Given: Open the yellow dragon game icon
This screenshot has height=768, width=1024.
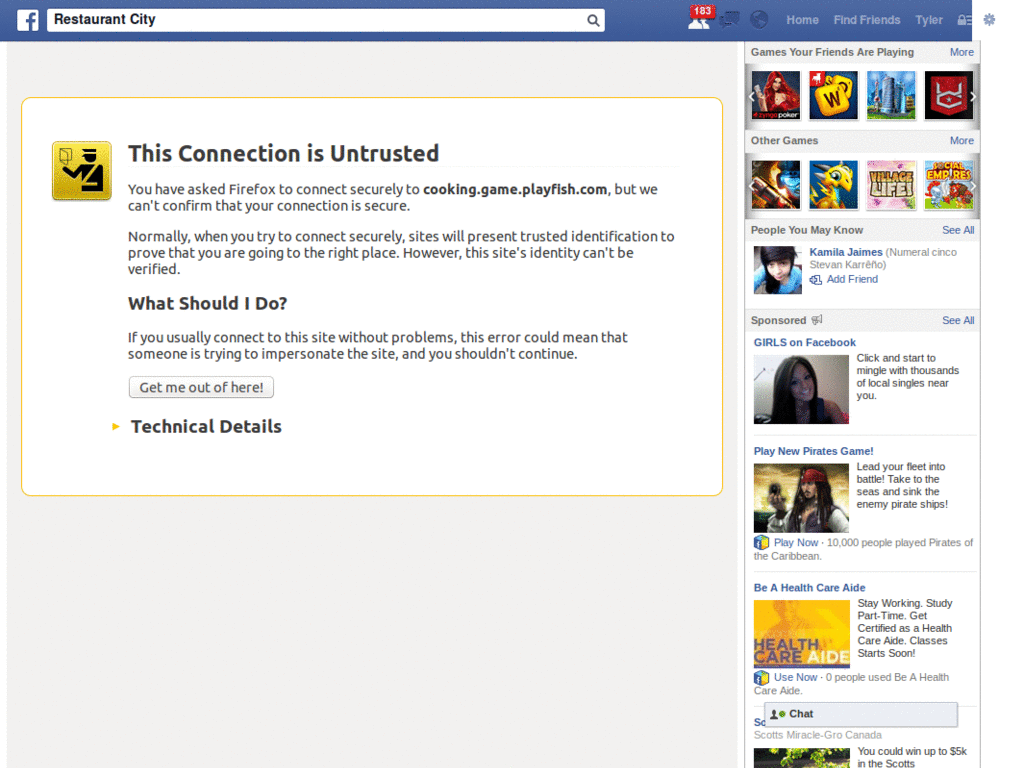Looking at the screenshot, I should (833, 185).
